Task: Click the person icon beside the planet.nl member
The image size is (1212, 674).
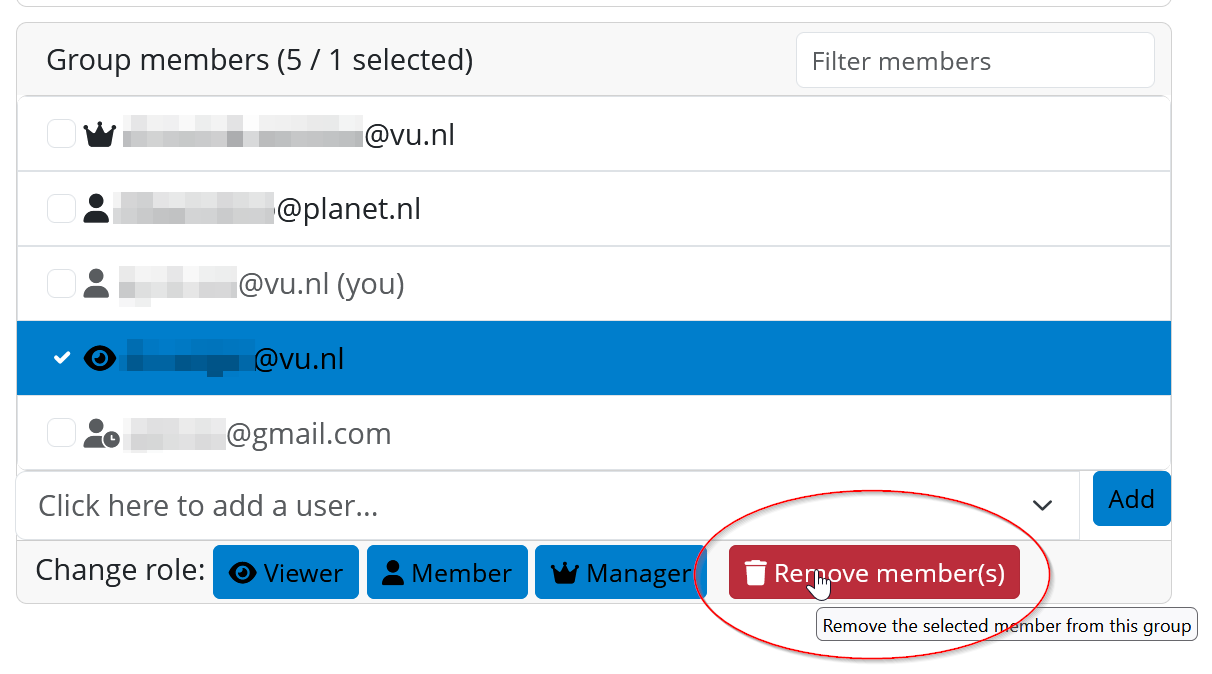Action: pos(96,209)
